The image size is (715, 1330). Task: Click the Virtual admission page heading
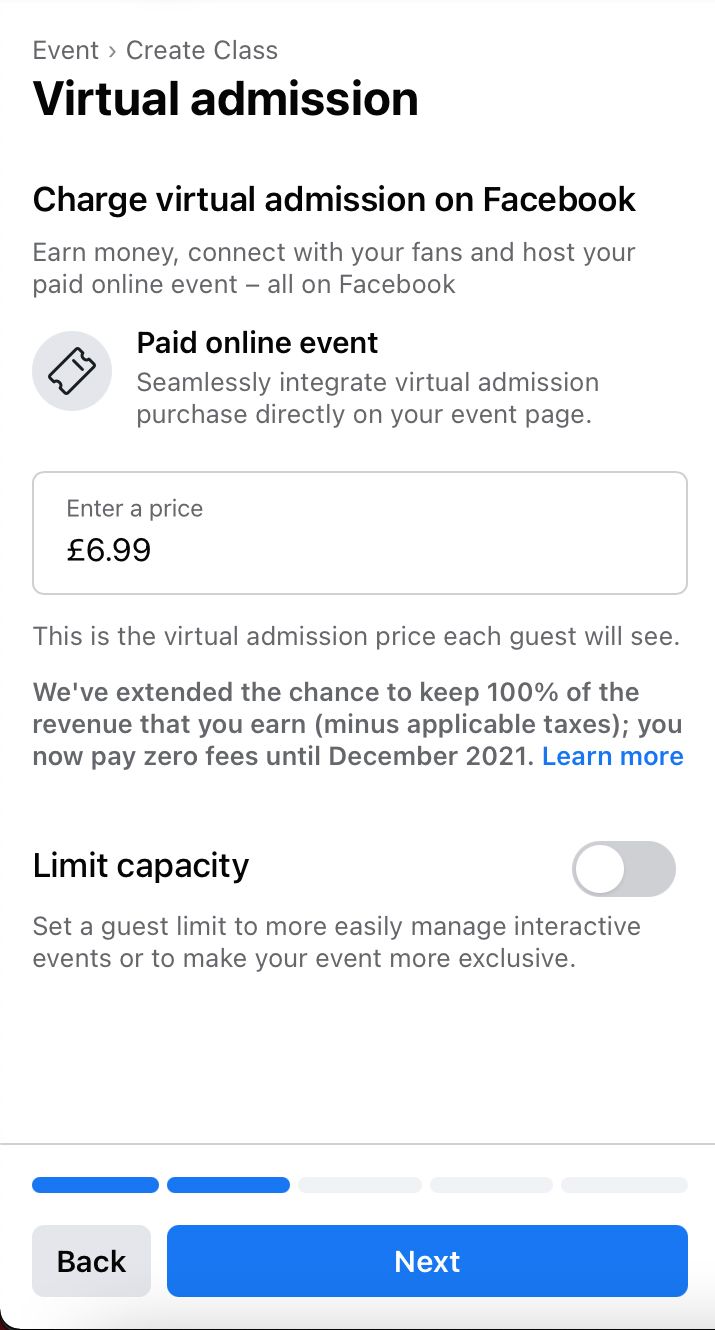click(x=225, y=99)
